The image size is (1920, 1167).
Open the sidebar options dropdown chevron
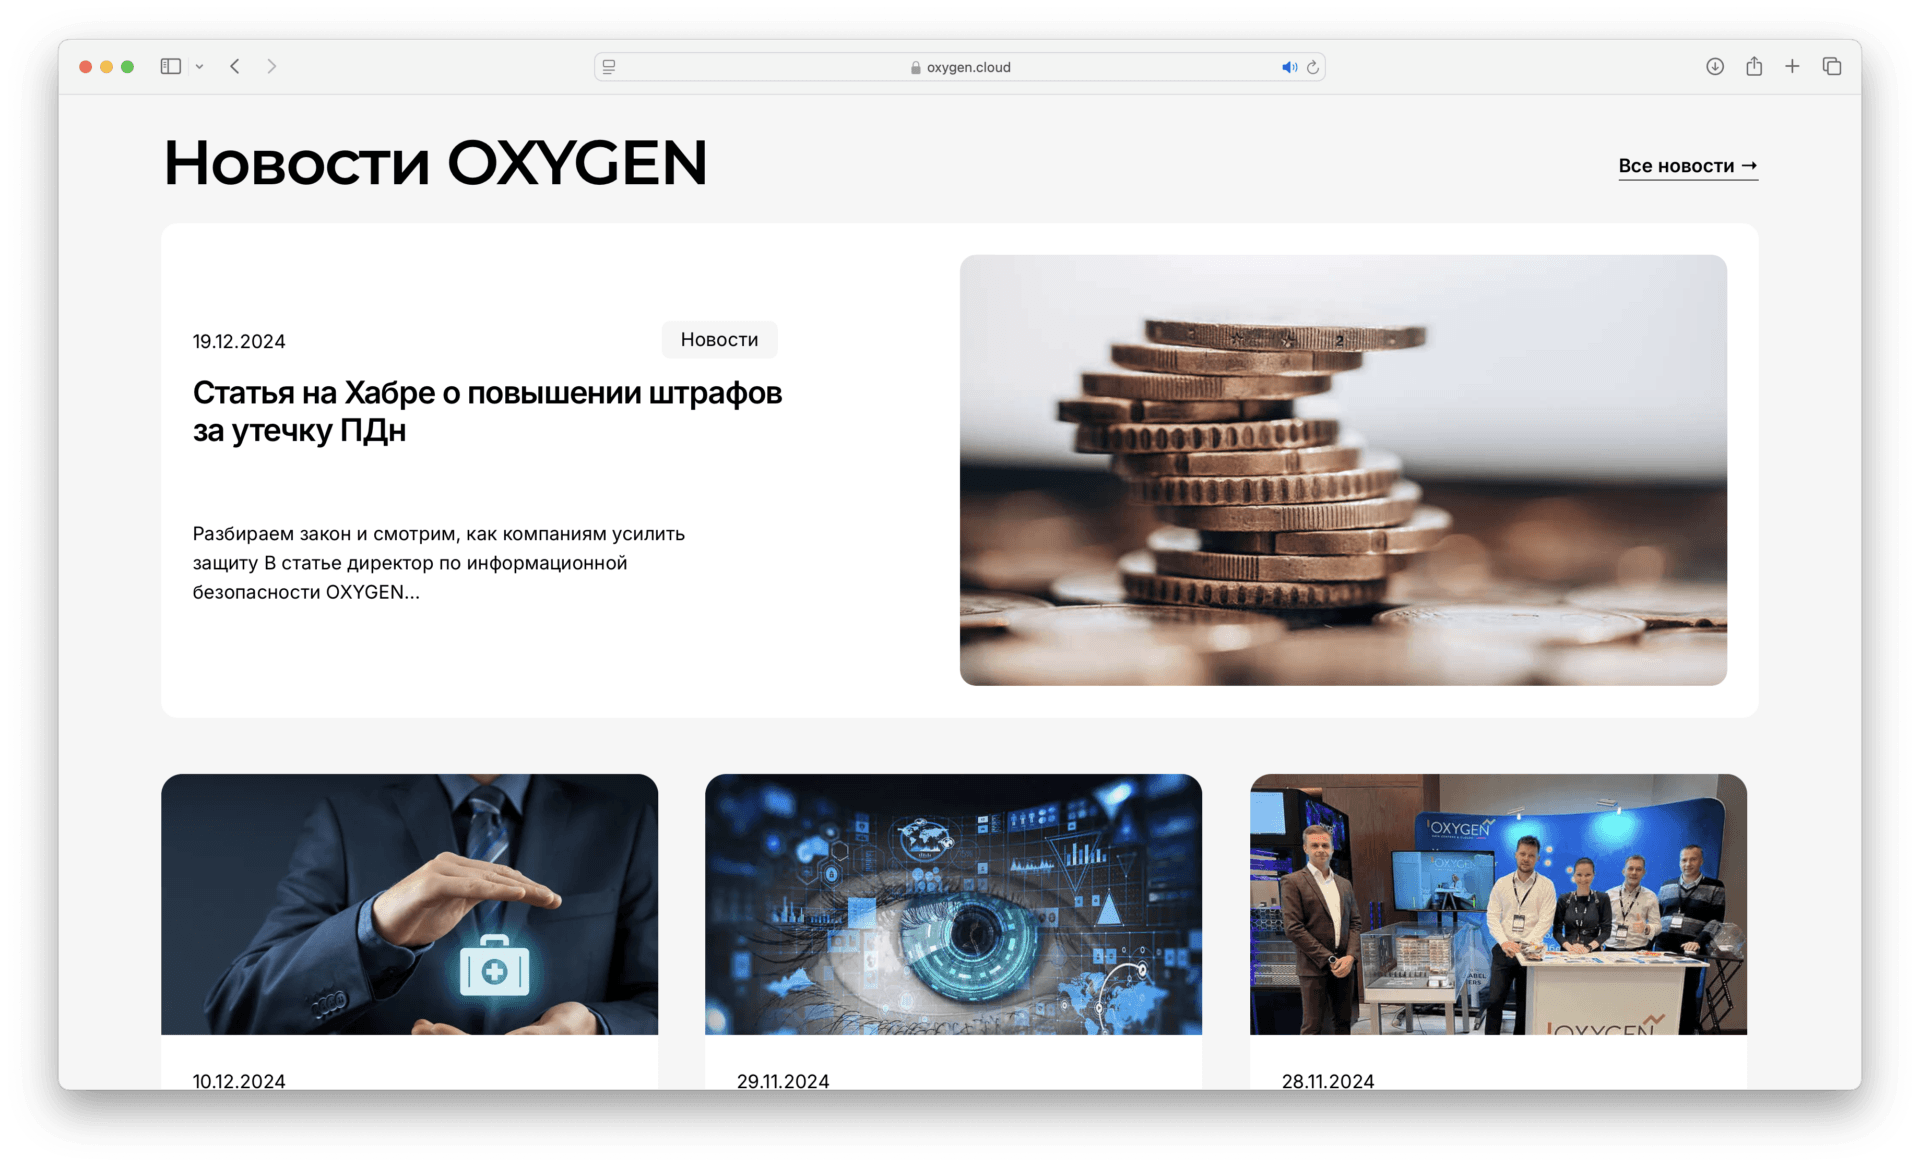point(199,67)
